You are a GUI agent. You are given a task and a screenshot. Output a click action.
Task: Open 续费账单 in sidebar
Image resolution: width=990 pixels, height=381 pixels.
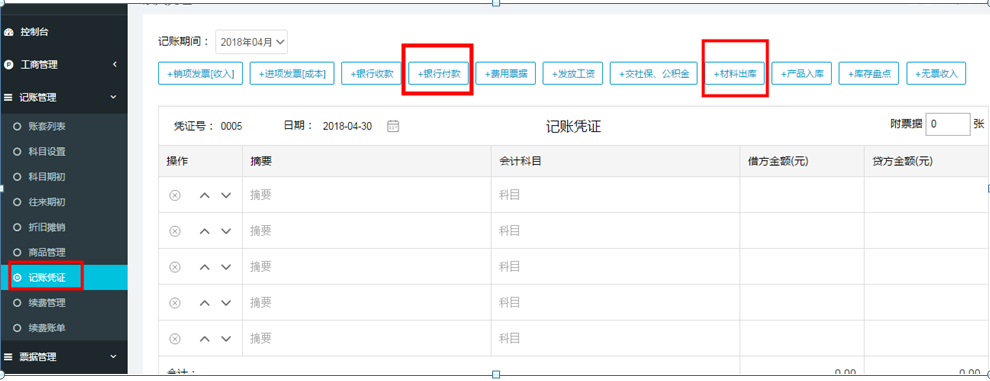click(47, 328)
